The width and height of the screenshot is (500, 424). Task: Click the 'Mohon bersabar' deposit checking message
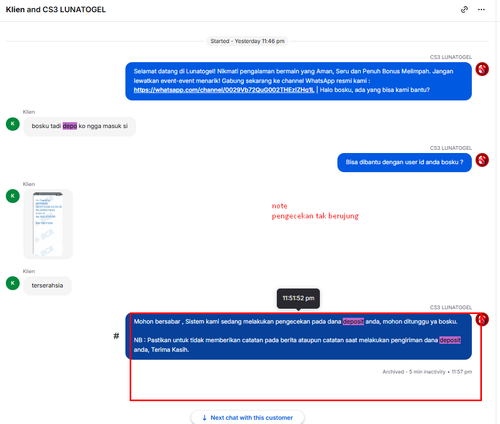click(x=298, y=336)
